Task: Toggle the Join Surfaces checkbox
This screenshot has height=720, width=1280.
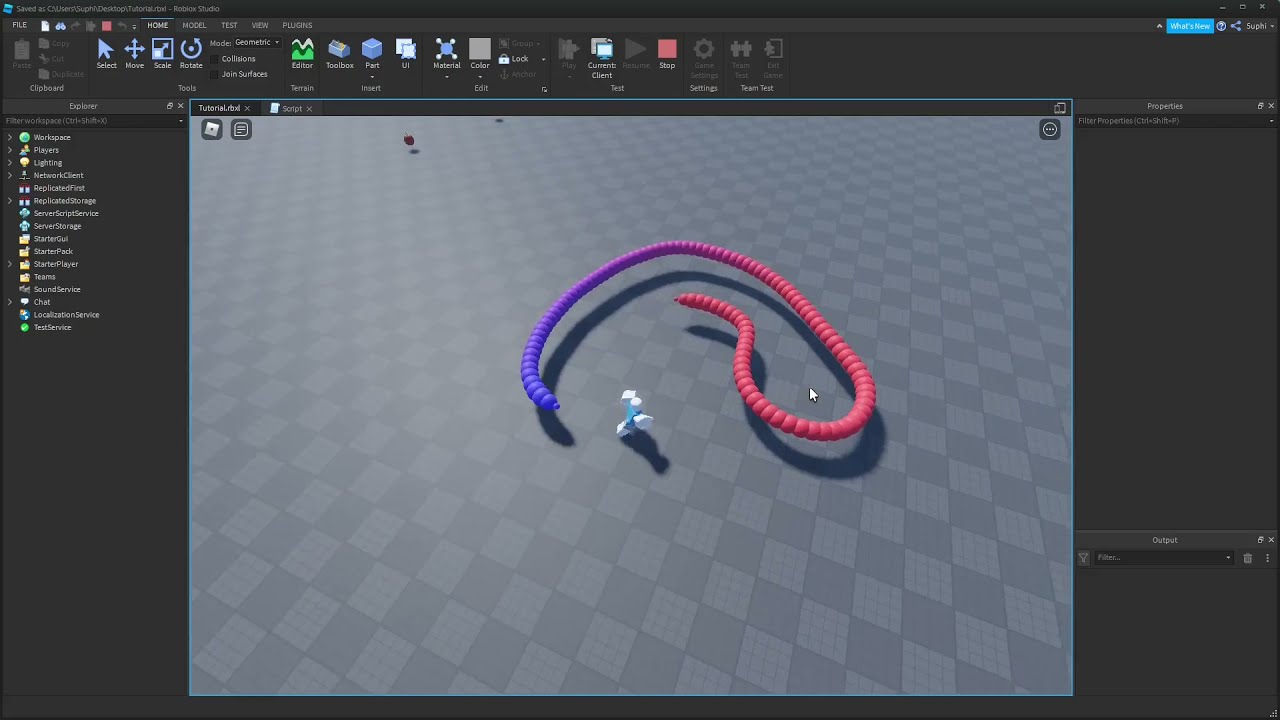Action: coord(215,74)
